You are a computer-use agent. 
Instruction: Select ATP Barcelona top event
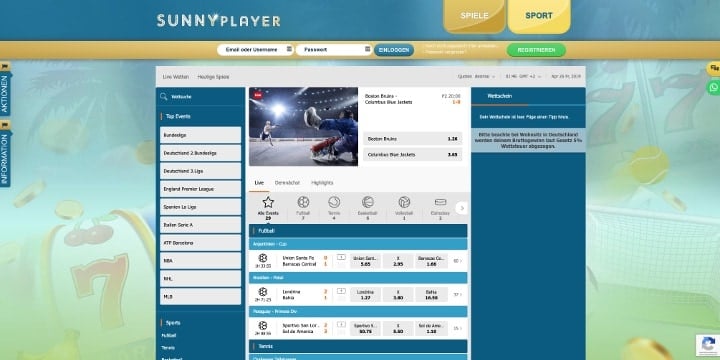pyautogui.click(x=200, y=242)
